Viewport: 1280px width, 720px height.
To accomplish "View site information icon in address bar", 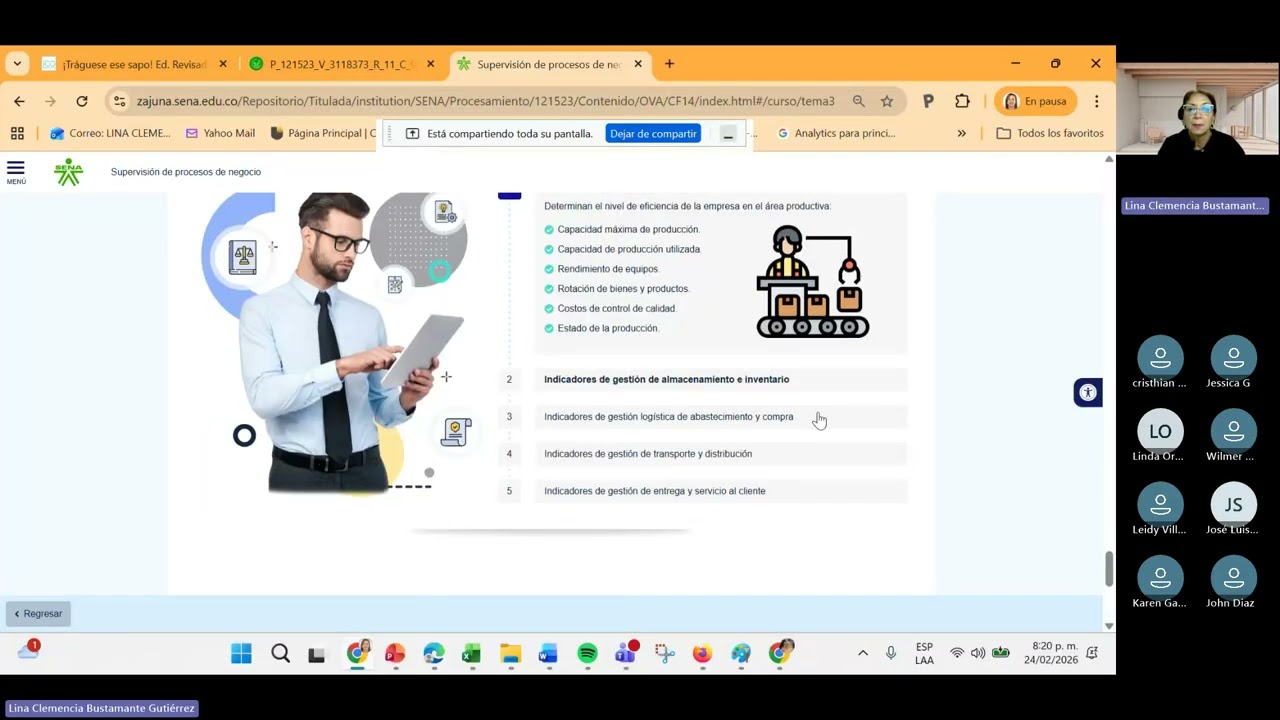I will tap(120, 101).
